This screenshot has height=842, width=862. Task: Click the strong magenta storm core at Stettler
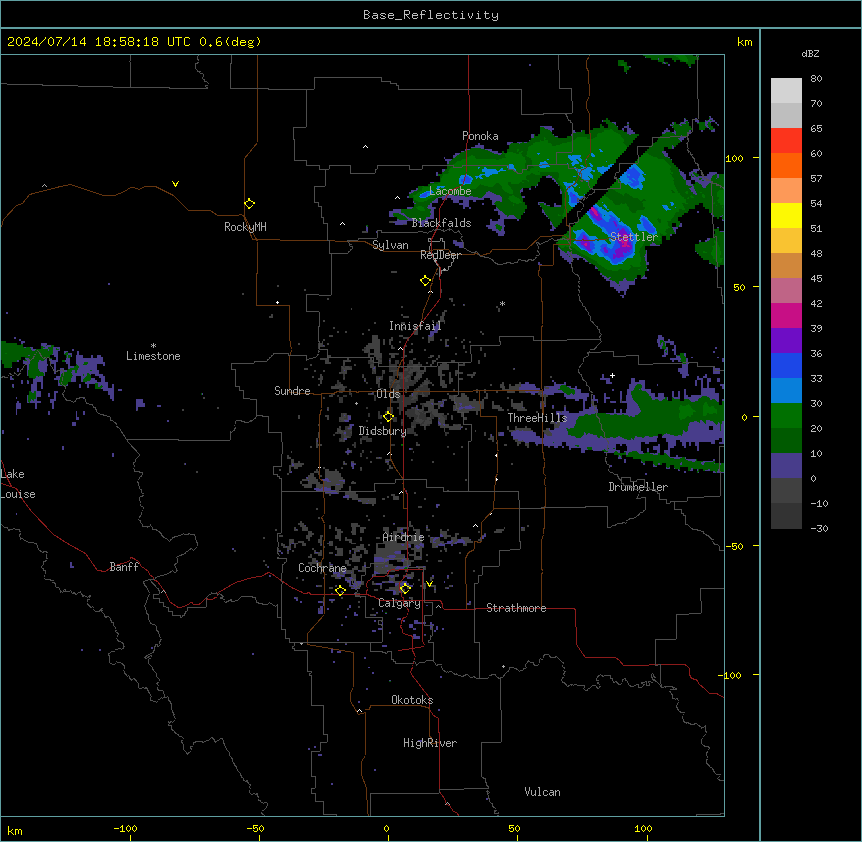click(x=623, y=248)
